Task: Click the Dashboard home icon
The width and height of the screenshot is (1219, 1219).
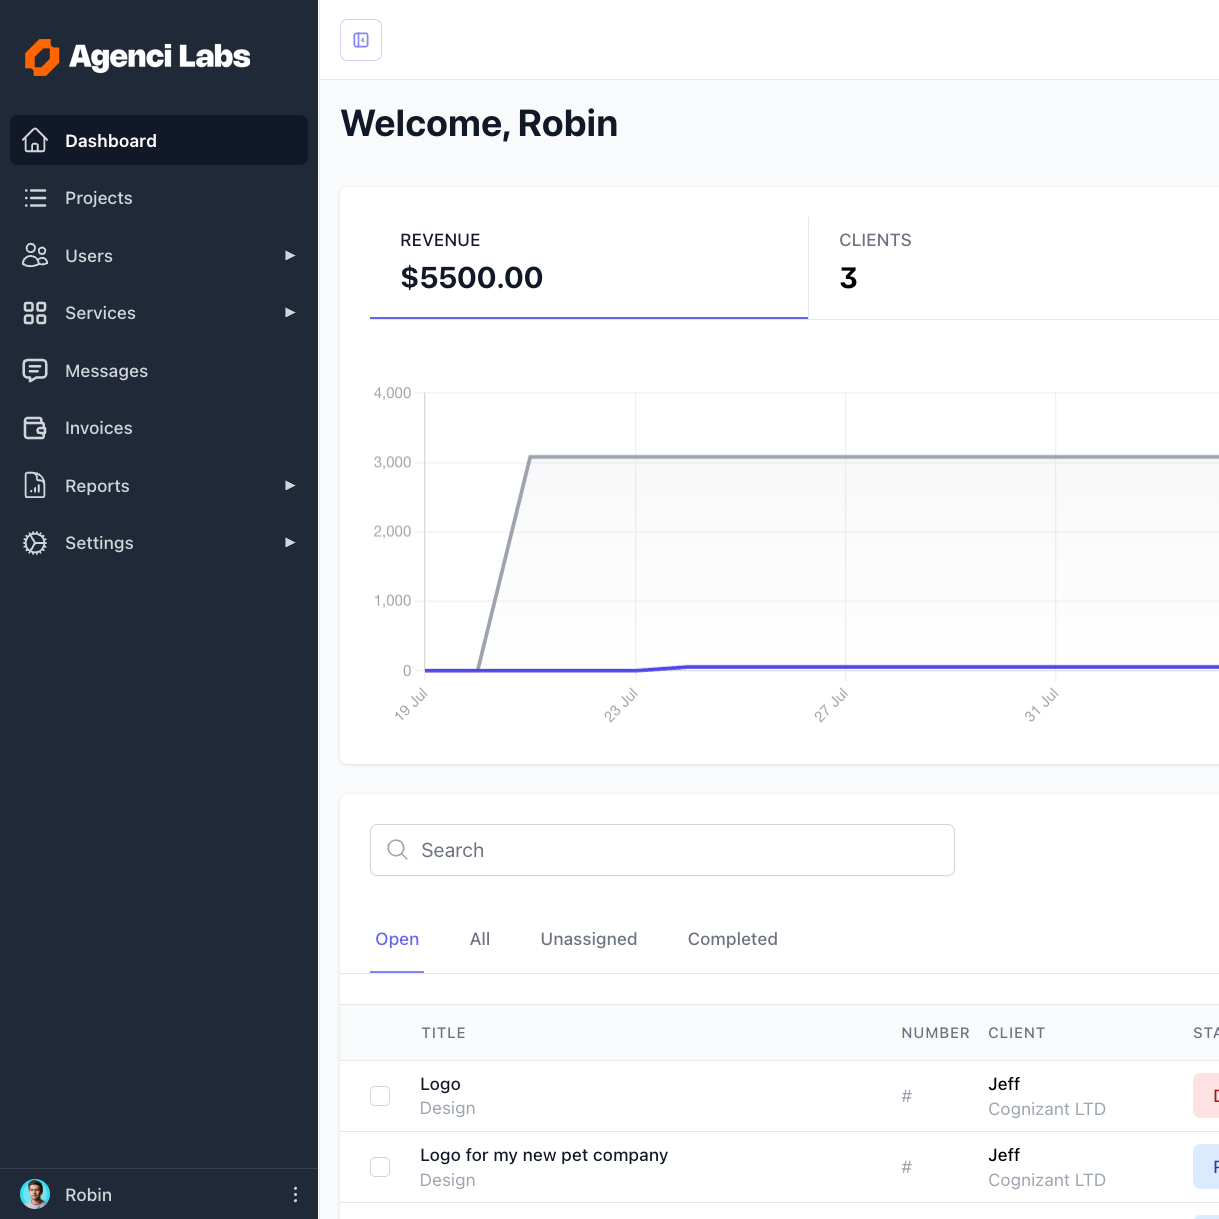Action: pyautogui.click(x=34, y=140)
